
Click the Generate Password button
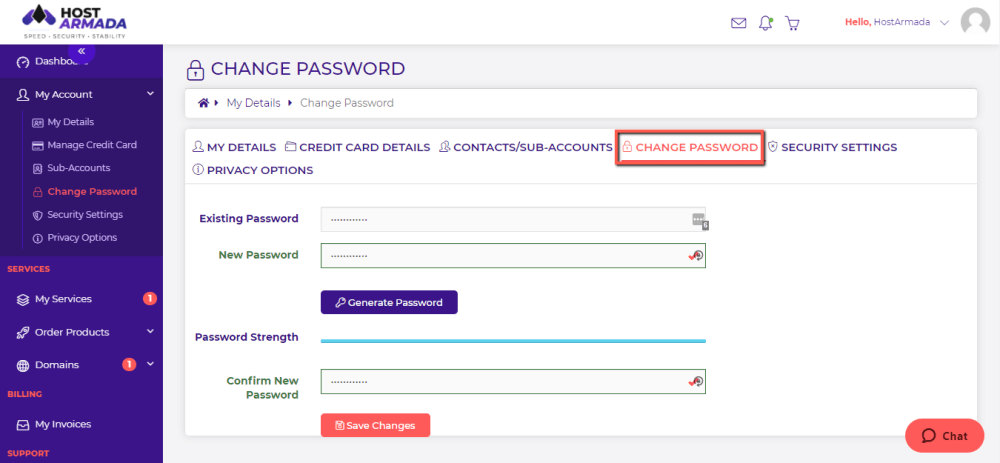pyautogui.click(x=389, y=302)
